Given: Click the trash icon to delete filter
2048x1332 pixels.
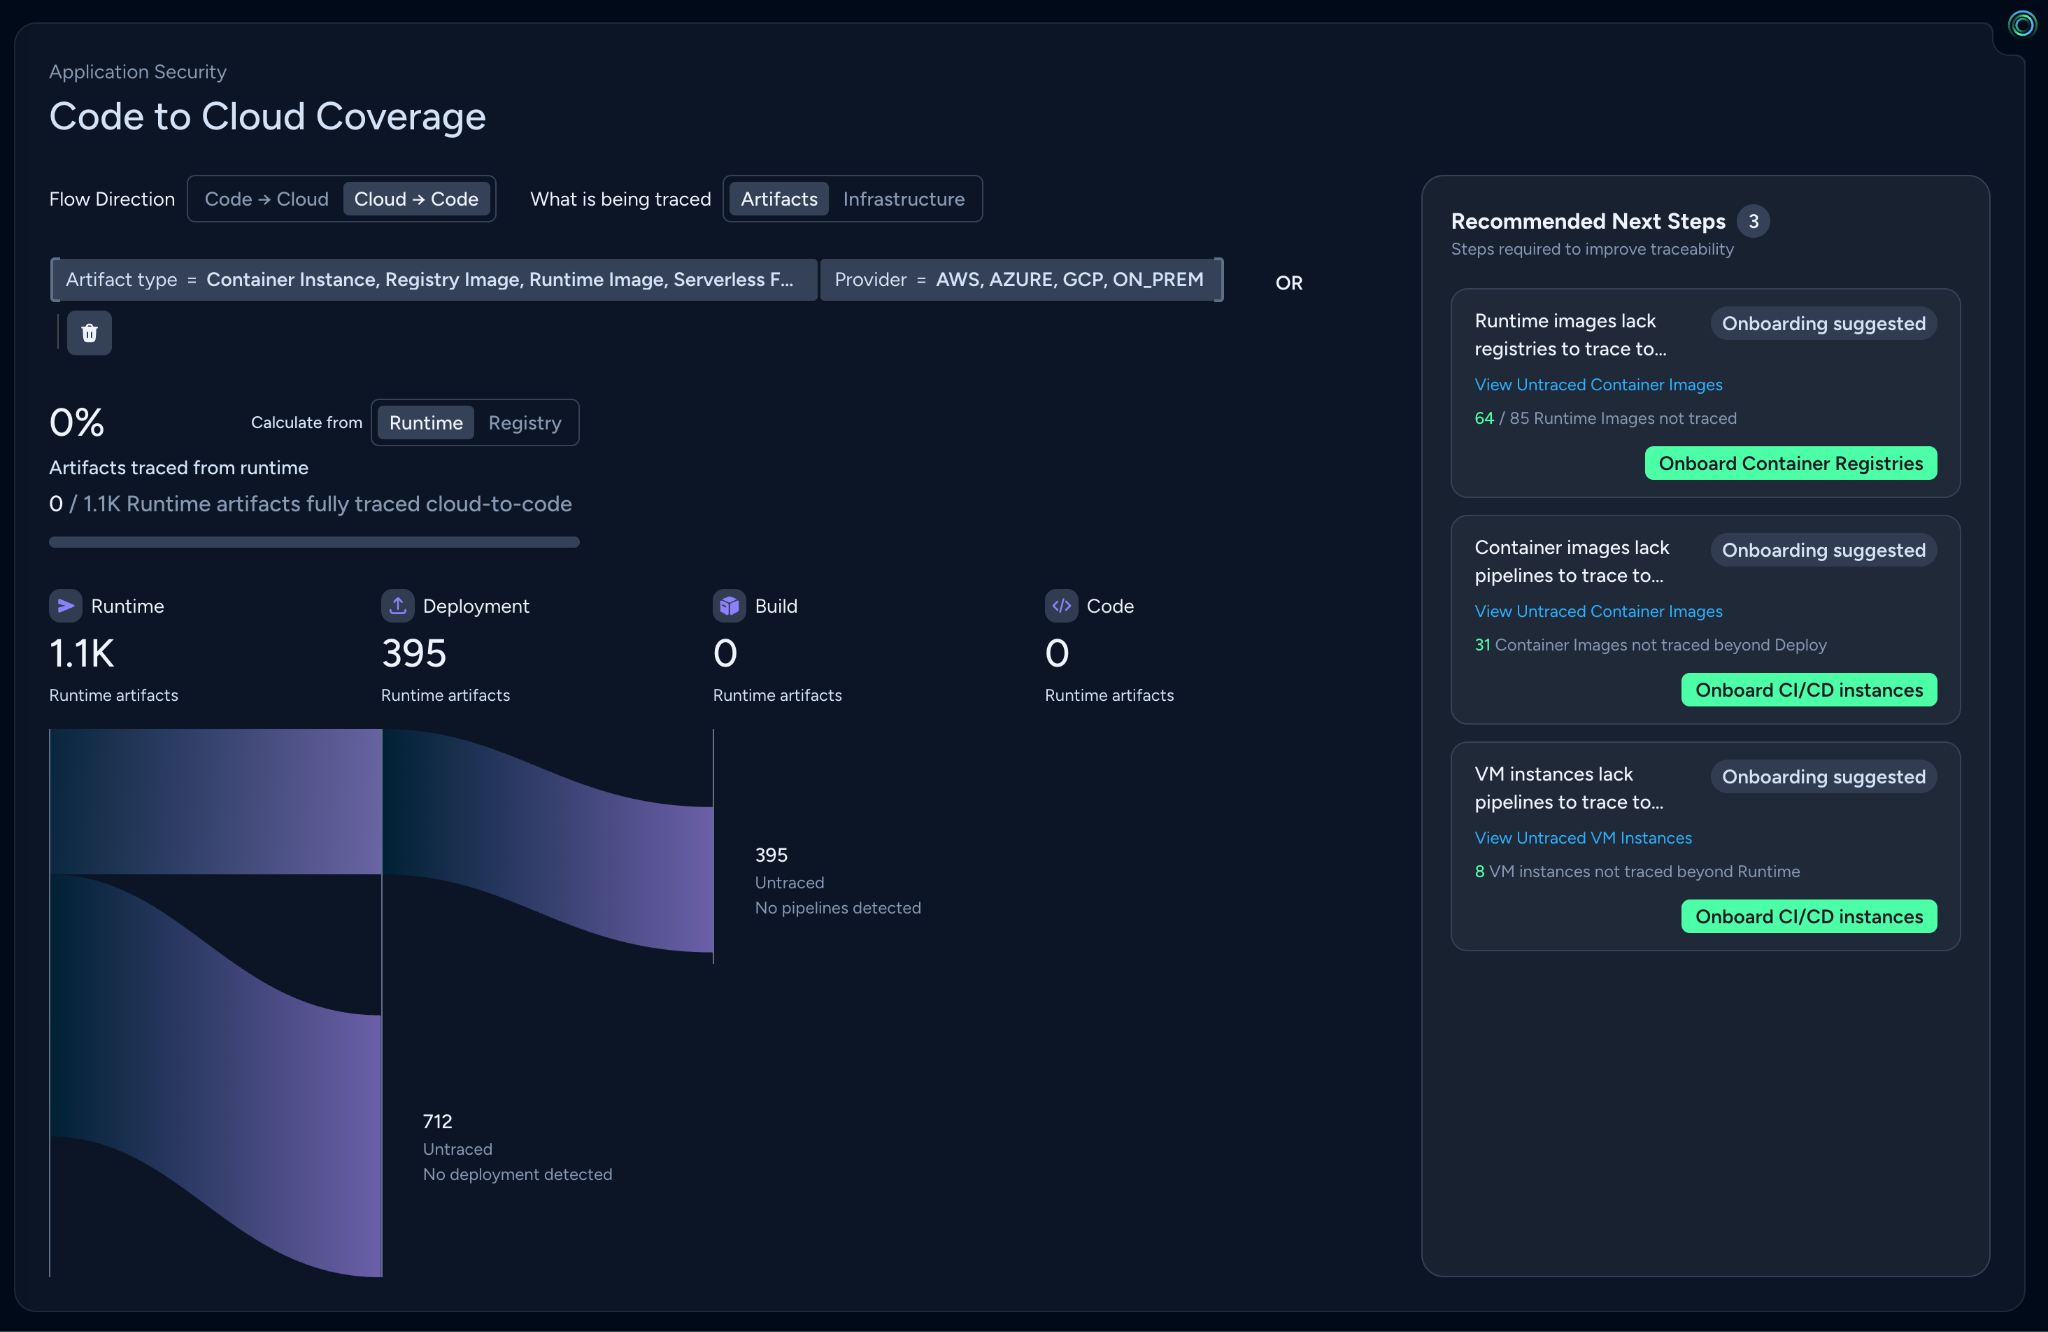Looking at the screenshot, I should [x=89, y=333].
